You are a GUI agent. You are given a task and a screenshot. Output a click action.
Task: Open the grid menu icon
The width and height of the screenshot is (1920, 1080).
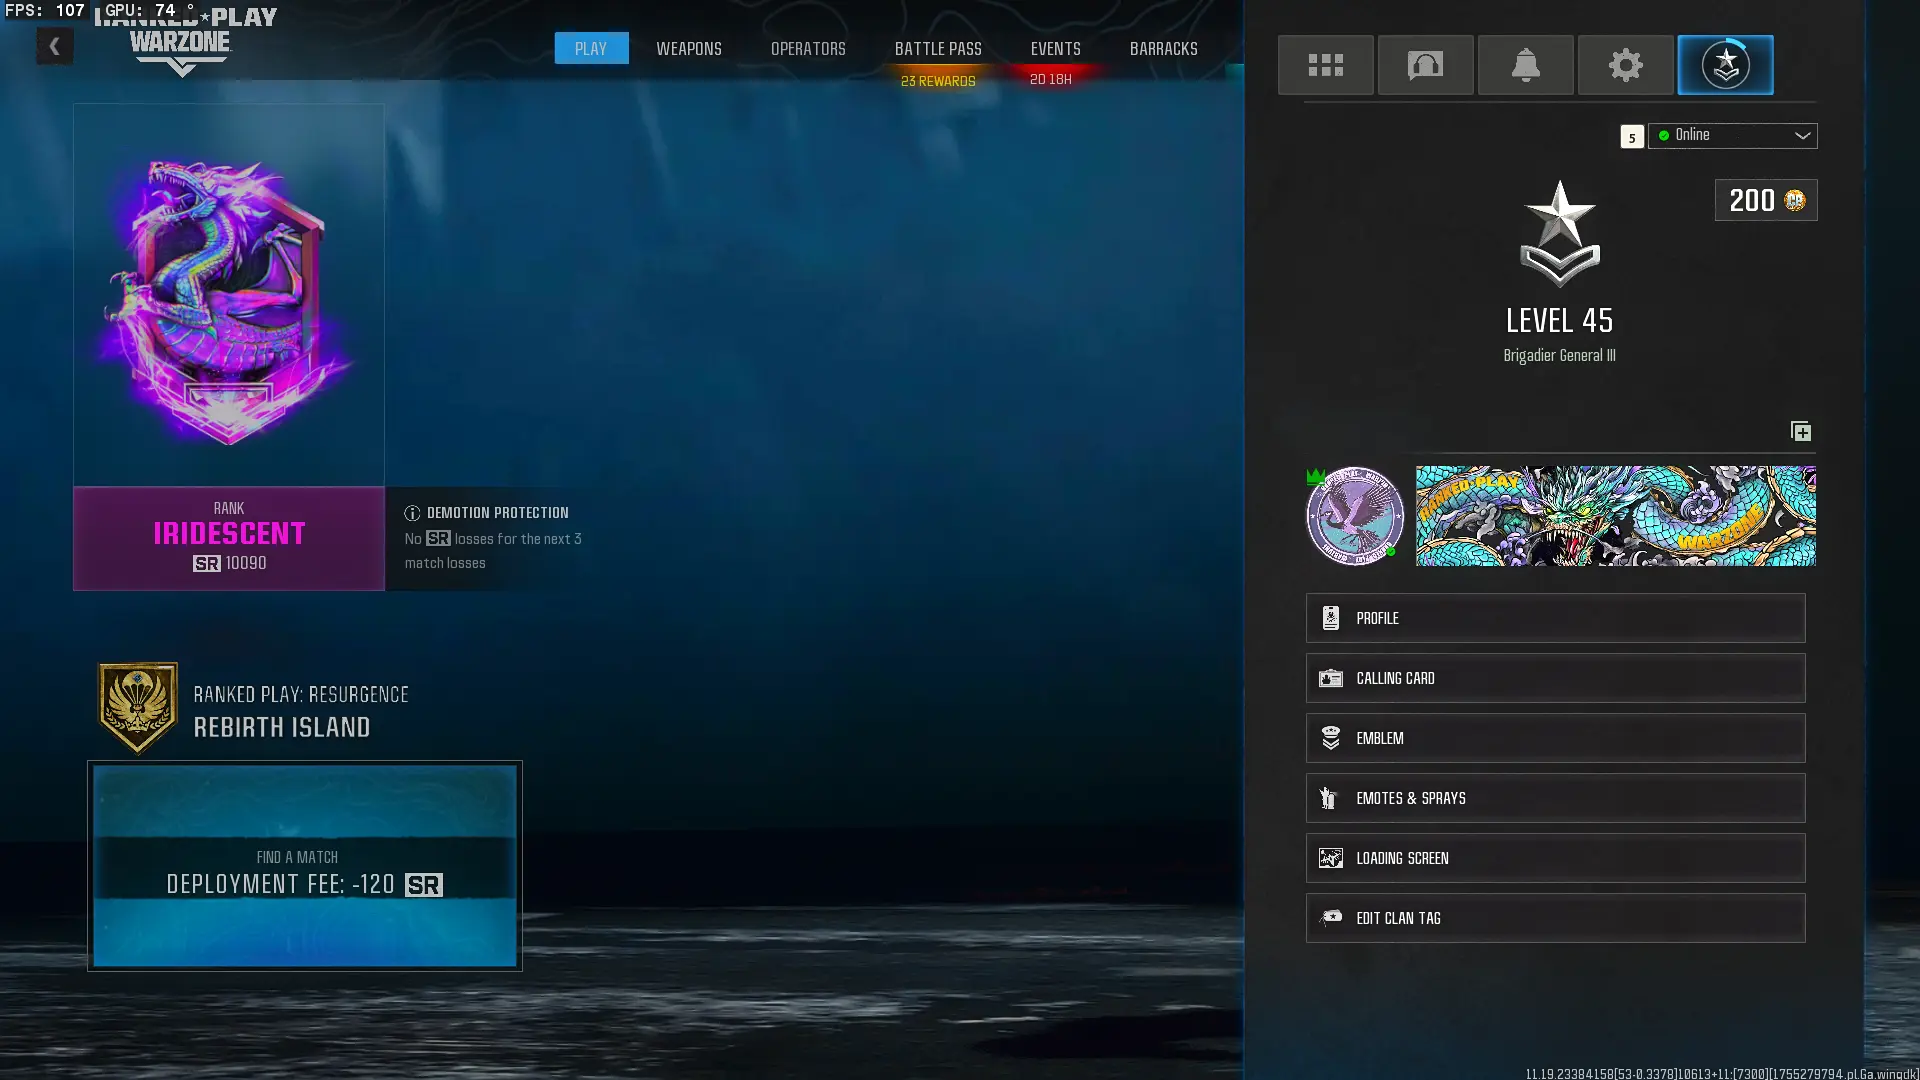1325,65
